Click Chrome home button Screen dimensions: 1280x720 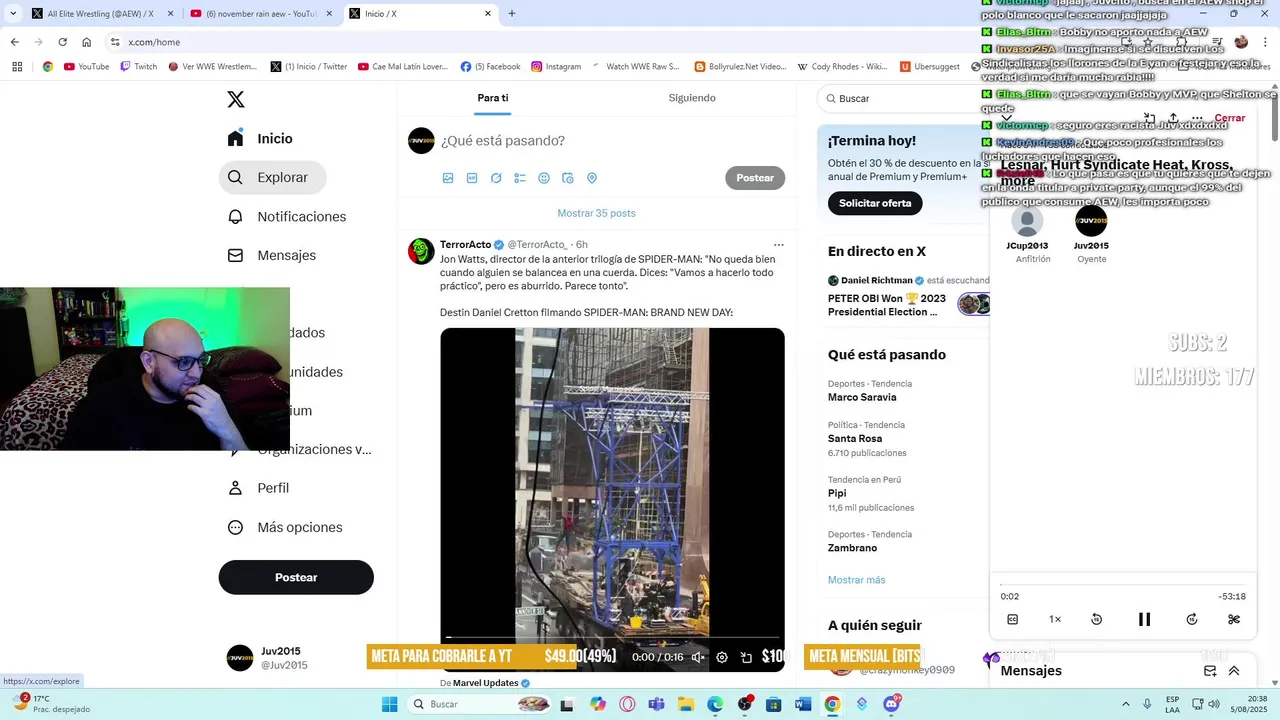coord(86,42)
